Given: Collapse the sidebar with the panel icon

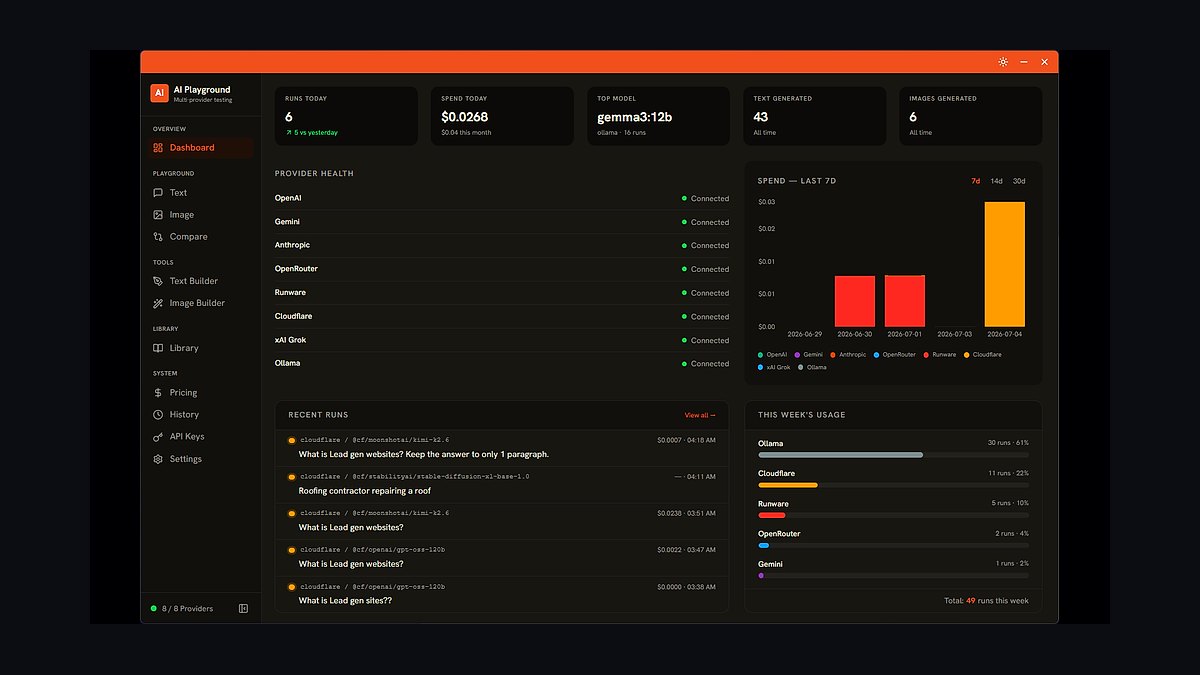Looking at the screenshot, I should point(244,608).
